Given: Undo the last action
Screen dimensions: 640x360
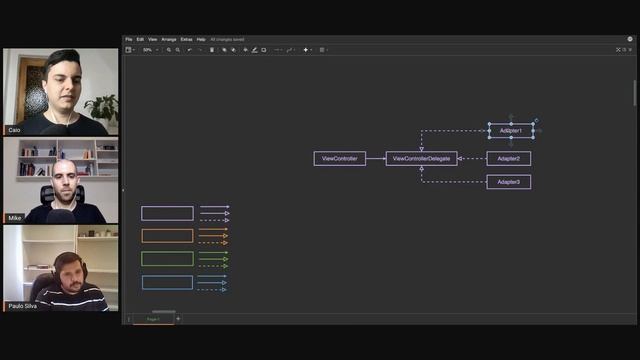Looking at the screenshot, I should (x=189, y=50).
